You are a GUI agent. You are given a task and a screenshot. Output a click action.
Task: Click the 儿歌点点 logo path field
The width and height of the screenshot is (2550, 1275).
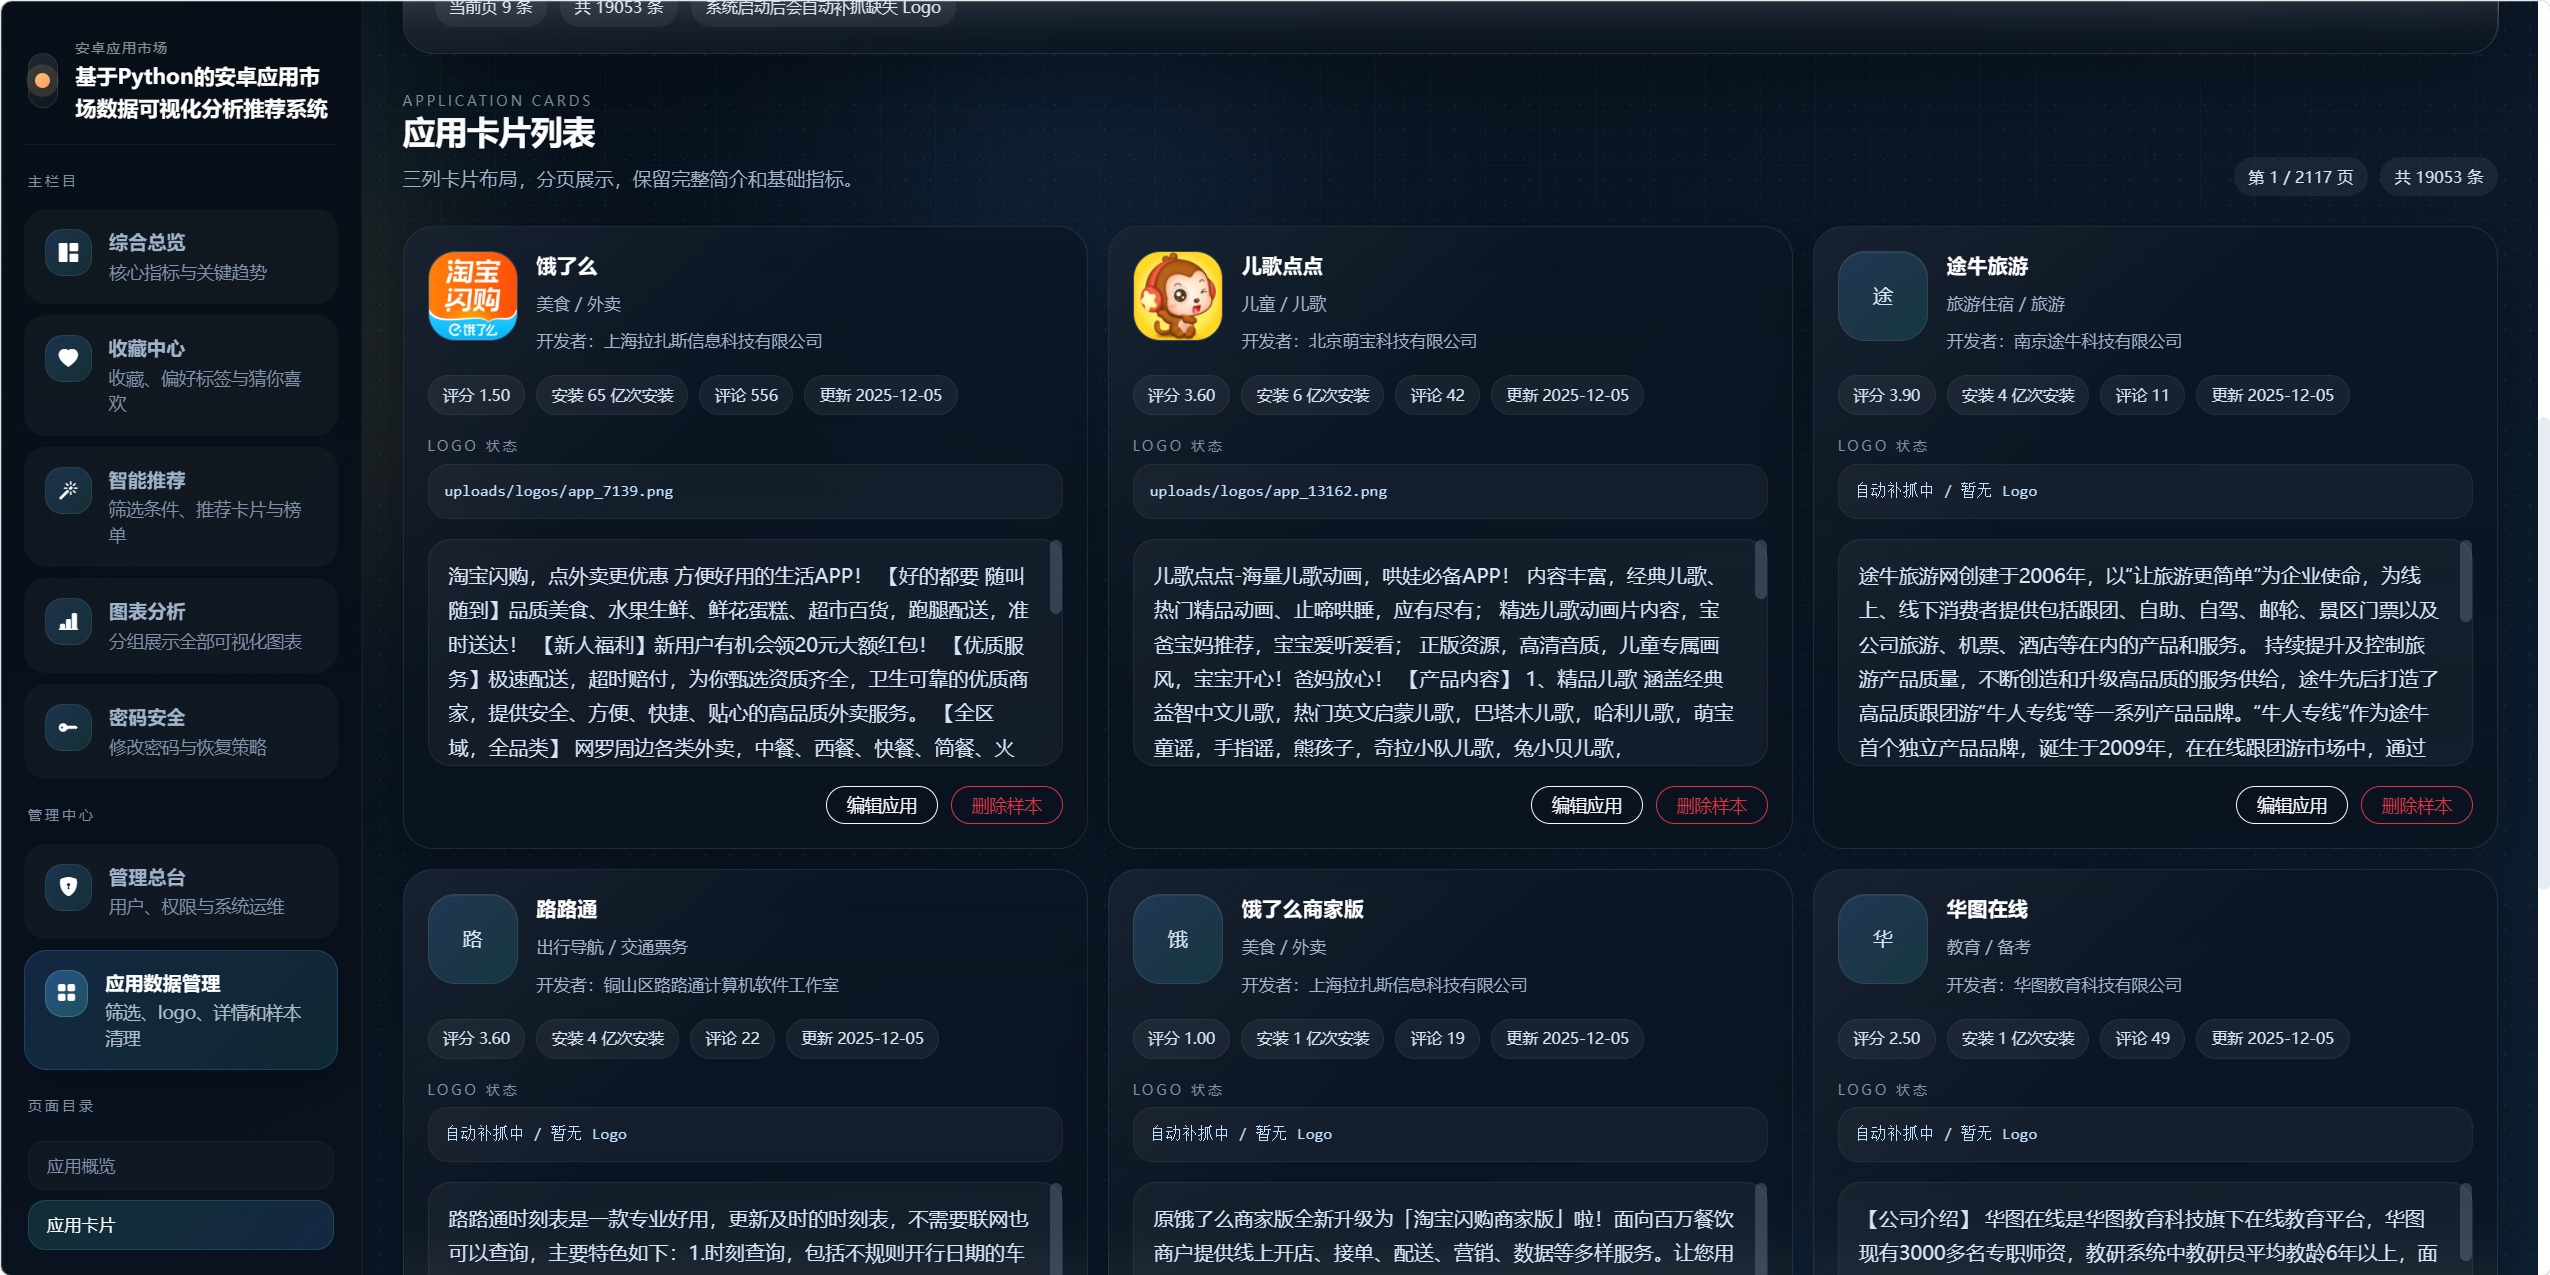(x=1448, y=491)
